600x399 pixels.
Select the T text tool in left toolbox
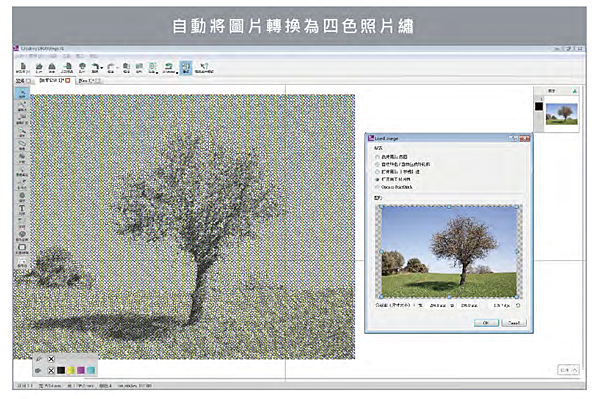22,209
